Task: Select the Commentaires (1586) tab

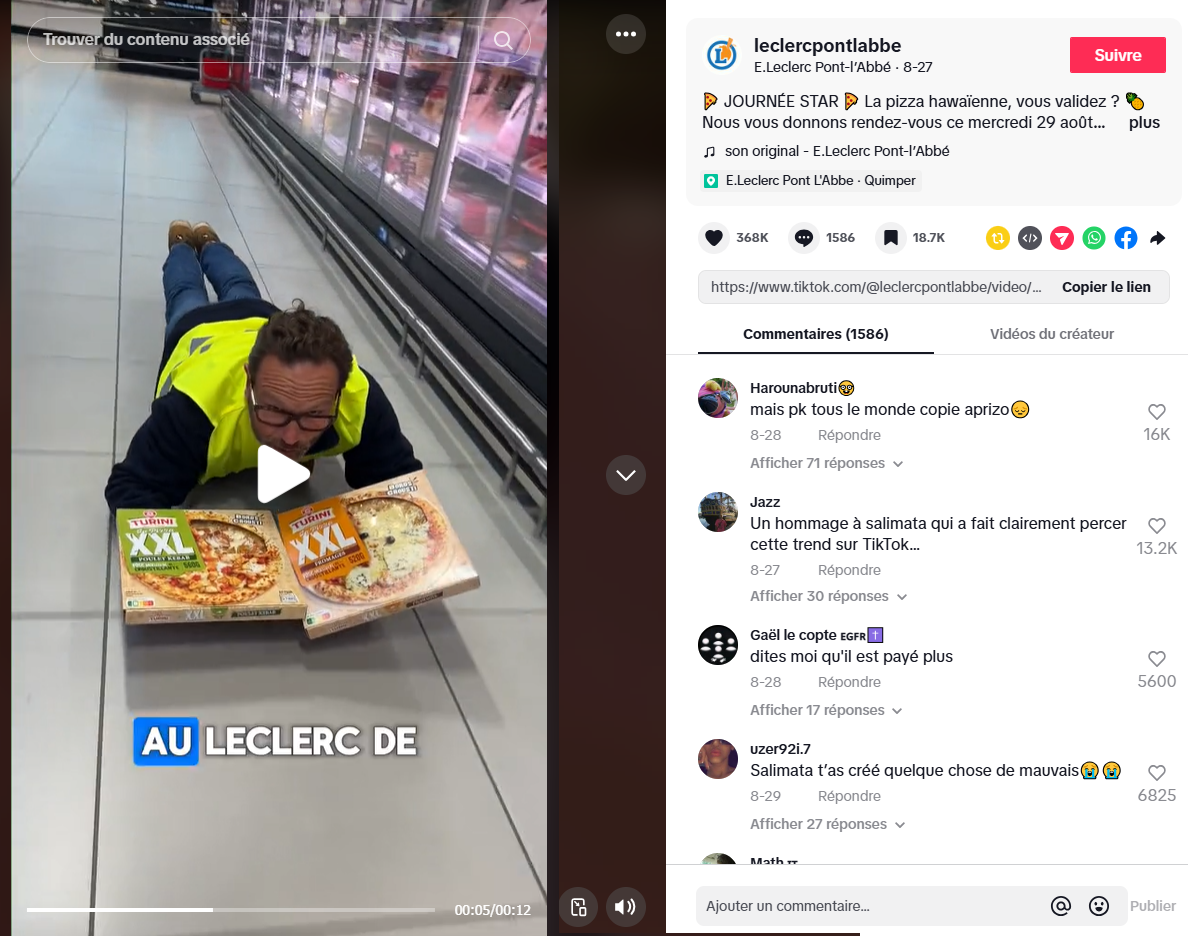Action: point(815,334)
